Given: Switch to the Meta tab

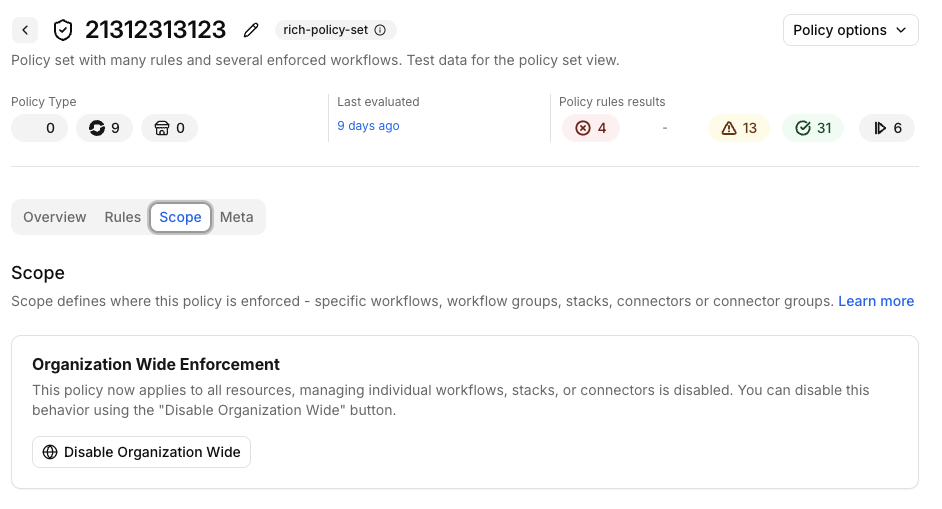Looking at the screenshot, I should [x=237, y=217].
